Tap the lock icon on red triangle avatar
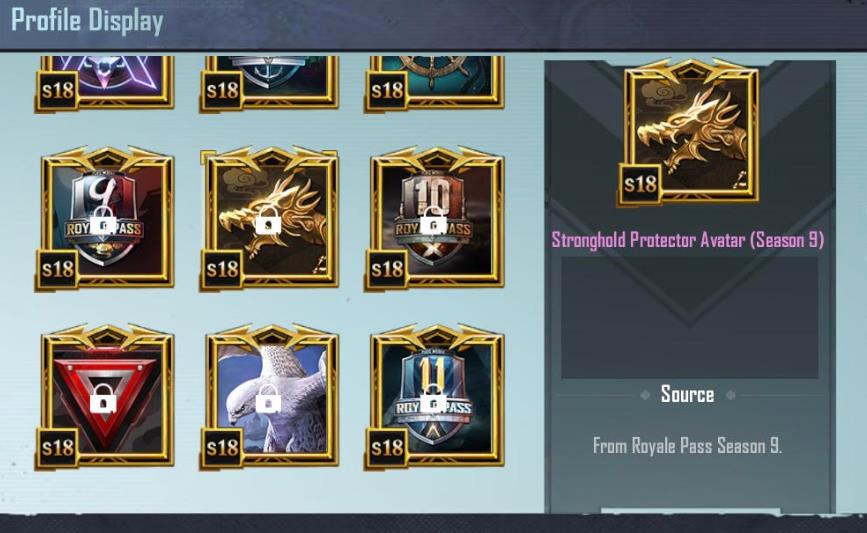This screenshot has width=867, height=533. pyautogui.click(x=103, y=398)
